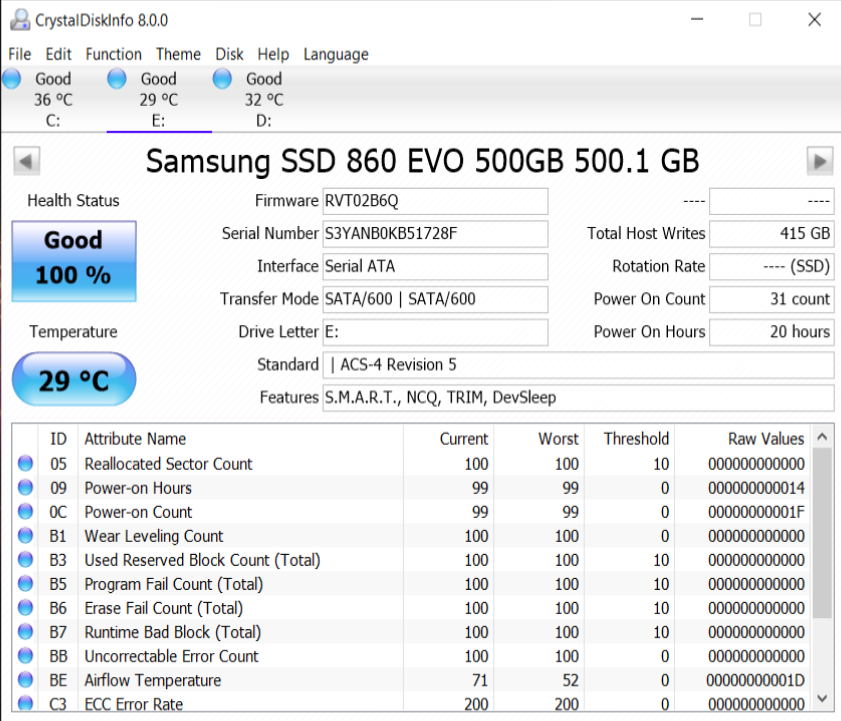841x721 pixels.
Task: Click the Firmware field RVT02B6Q
Action: (436, 201)
